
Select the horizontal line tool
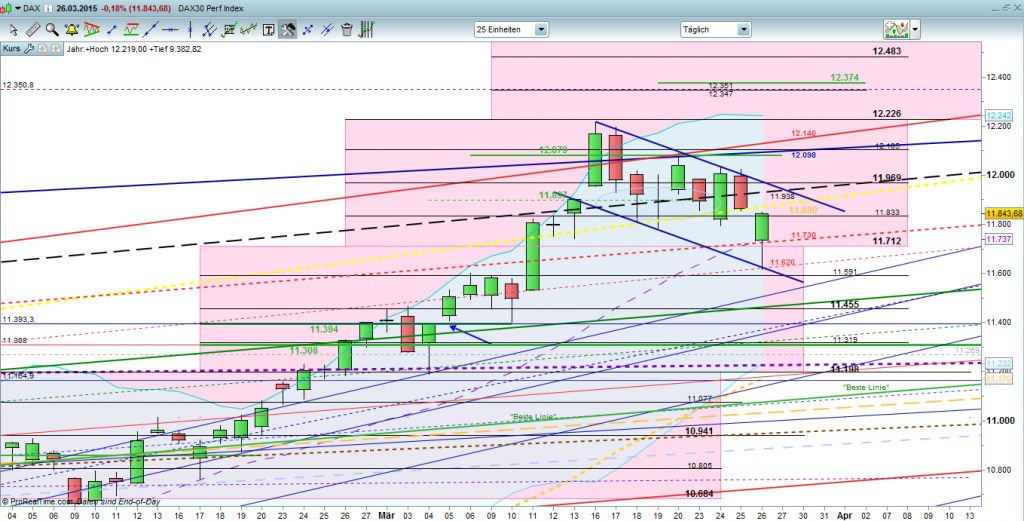pyautogui.click(x=170, y=29)
